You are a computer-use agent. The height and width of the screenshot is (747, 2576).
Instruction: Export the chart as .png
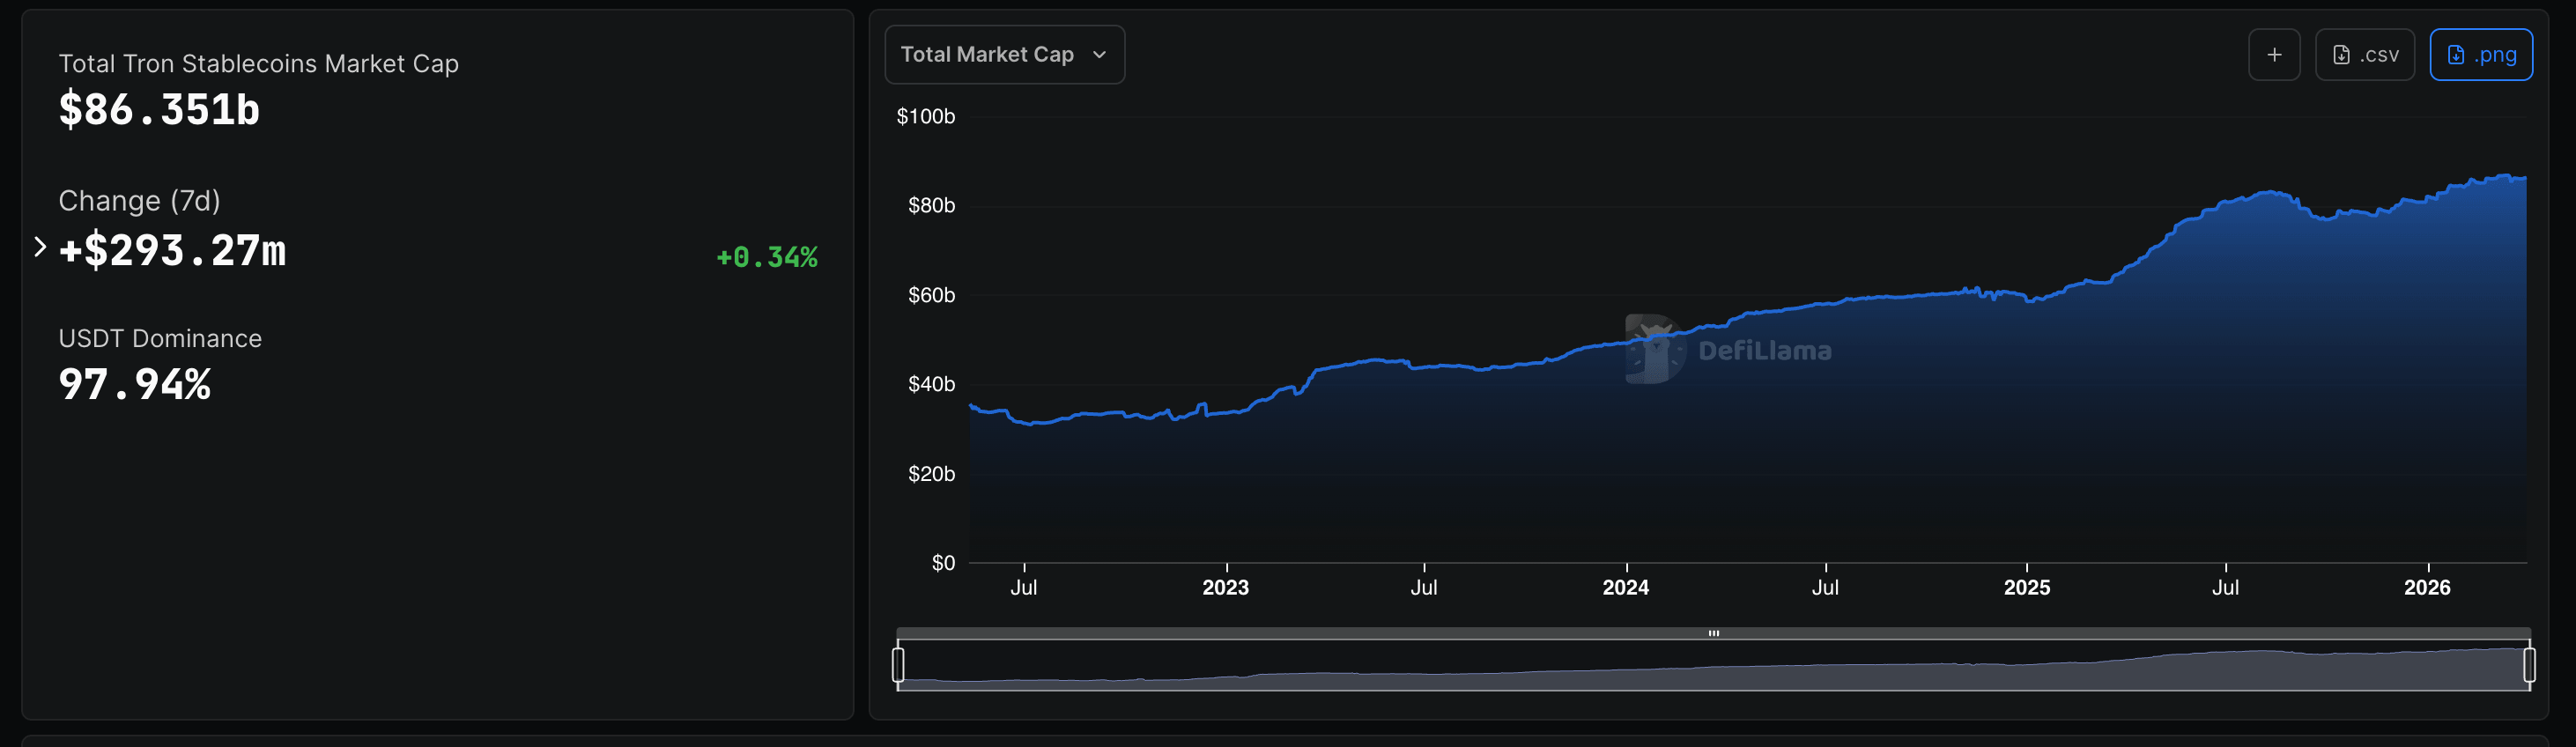coord(2480,55)
